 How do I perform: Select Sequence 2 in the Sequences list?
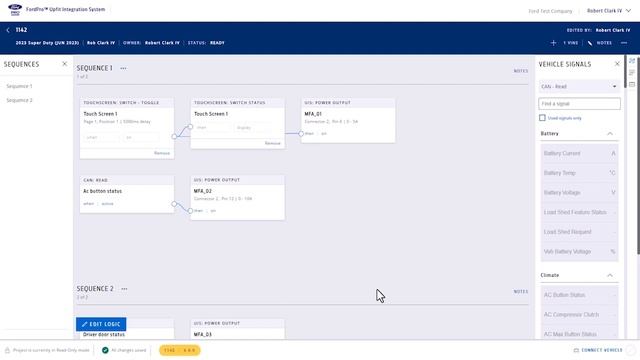19,100
